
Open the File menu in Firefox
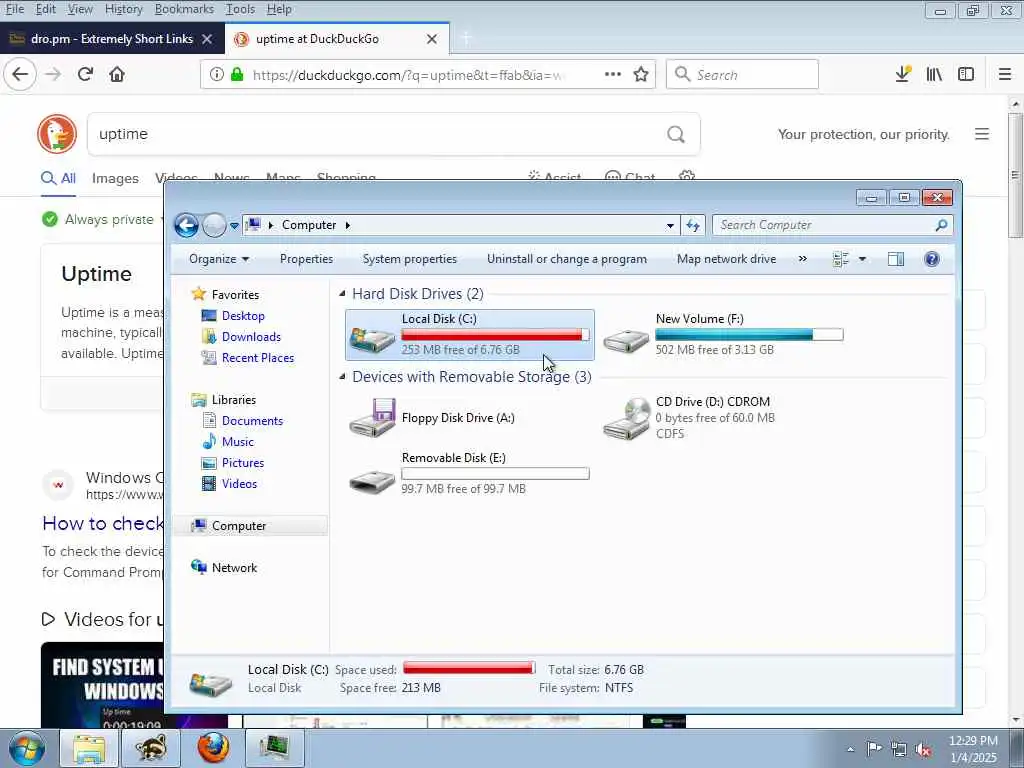pos(14,9)
